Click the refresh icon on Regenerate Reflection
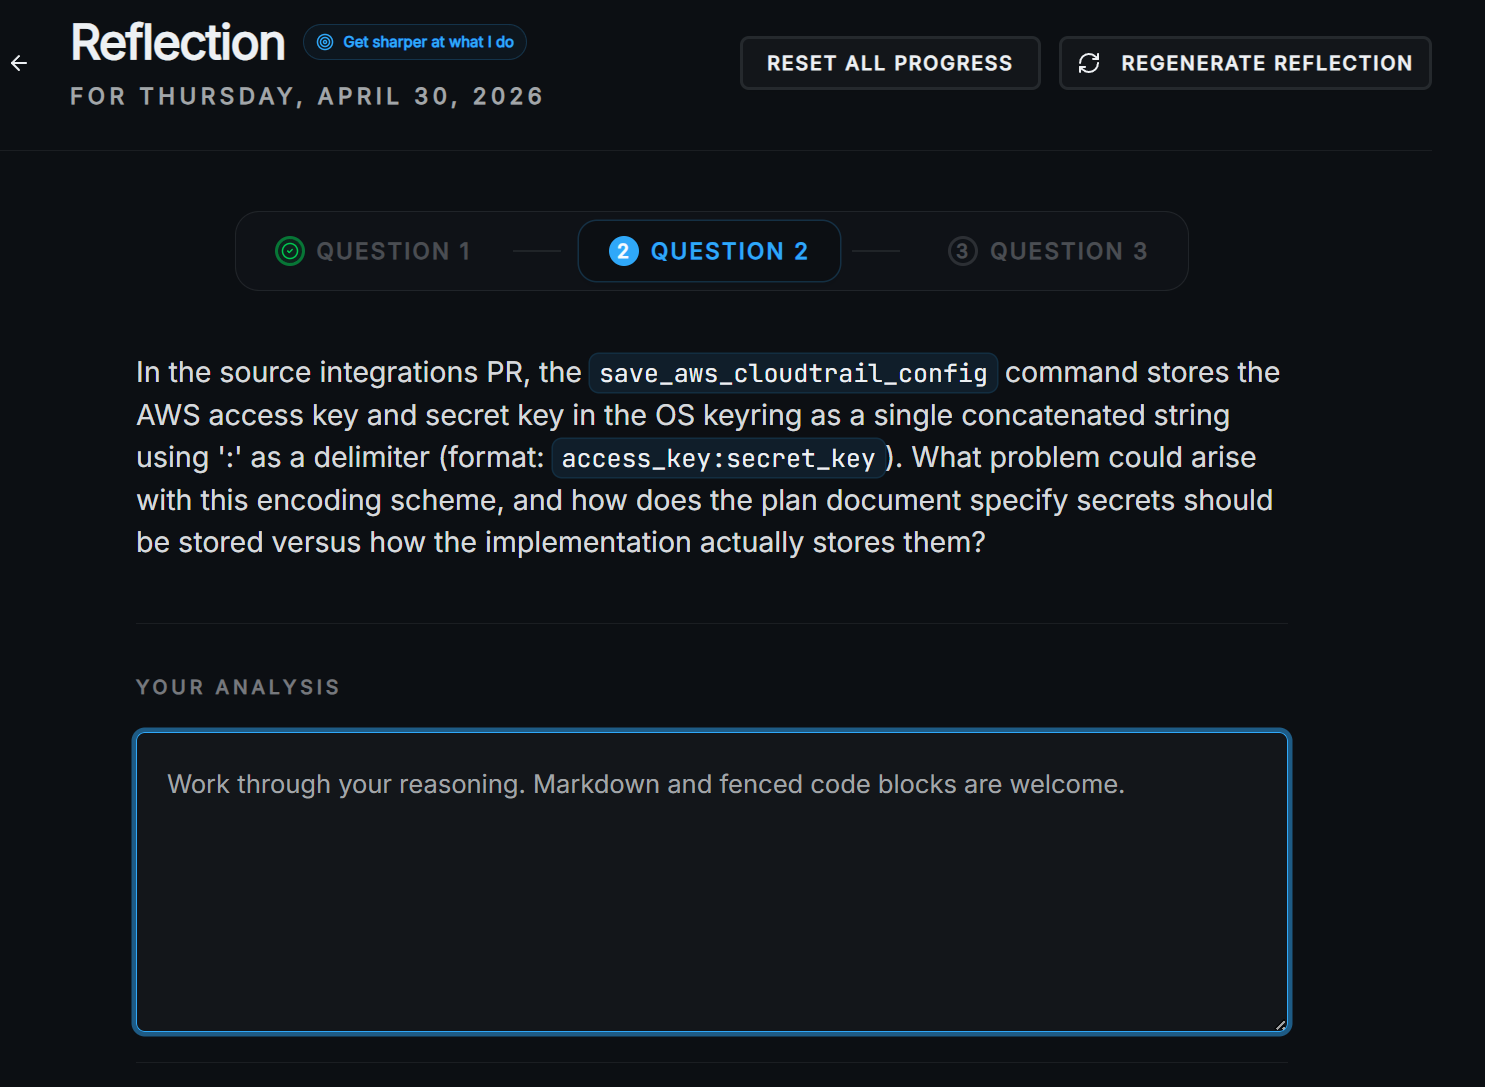The height and width of the screenshot is (1087, 1485). (x=1089, y=63)
